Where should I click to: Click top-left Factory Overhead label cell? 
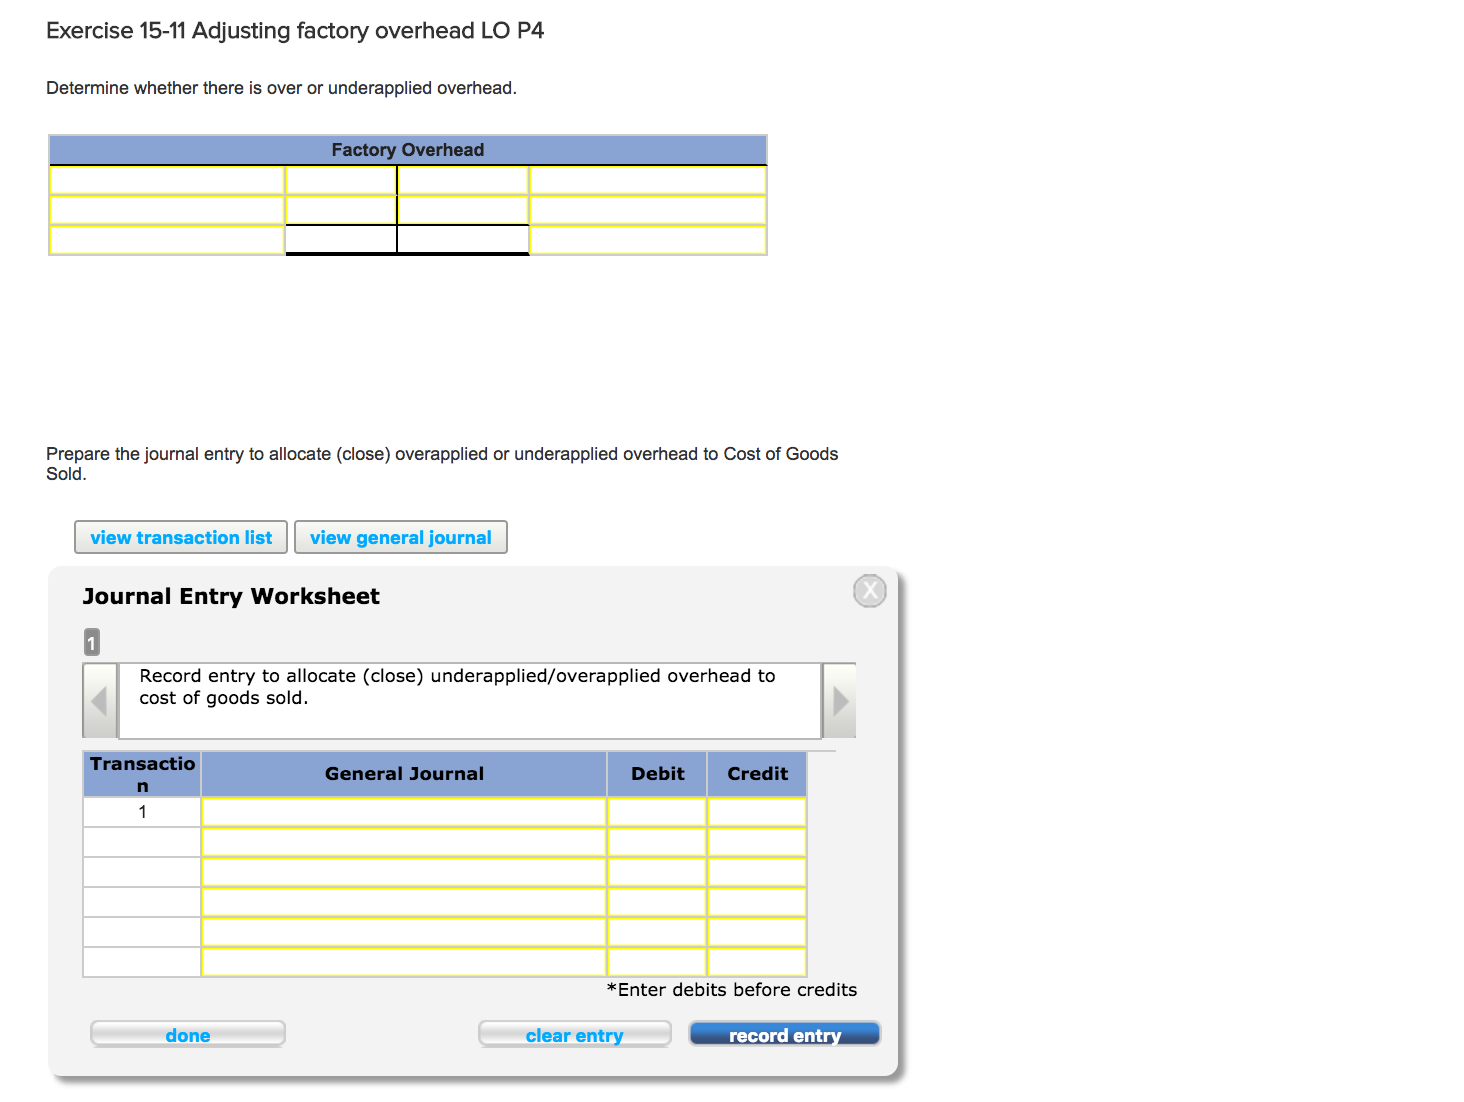tap(166, 180)
